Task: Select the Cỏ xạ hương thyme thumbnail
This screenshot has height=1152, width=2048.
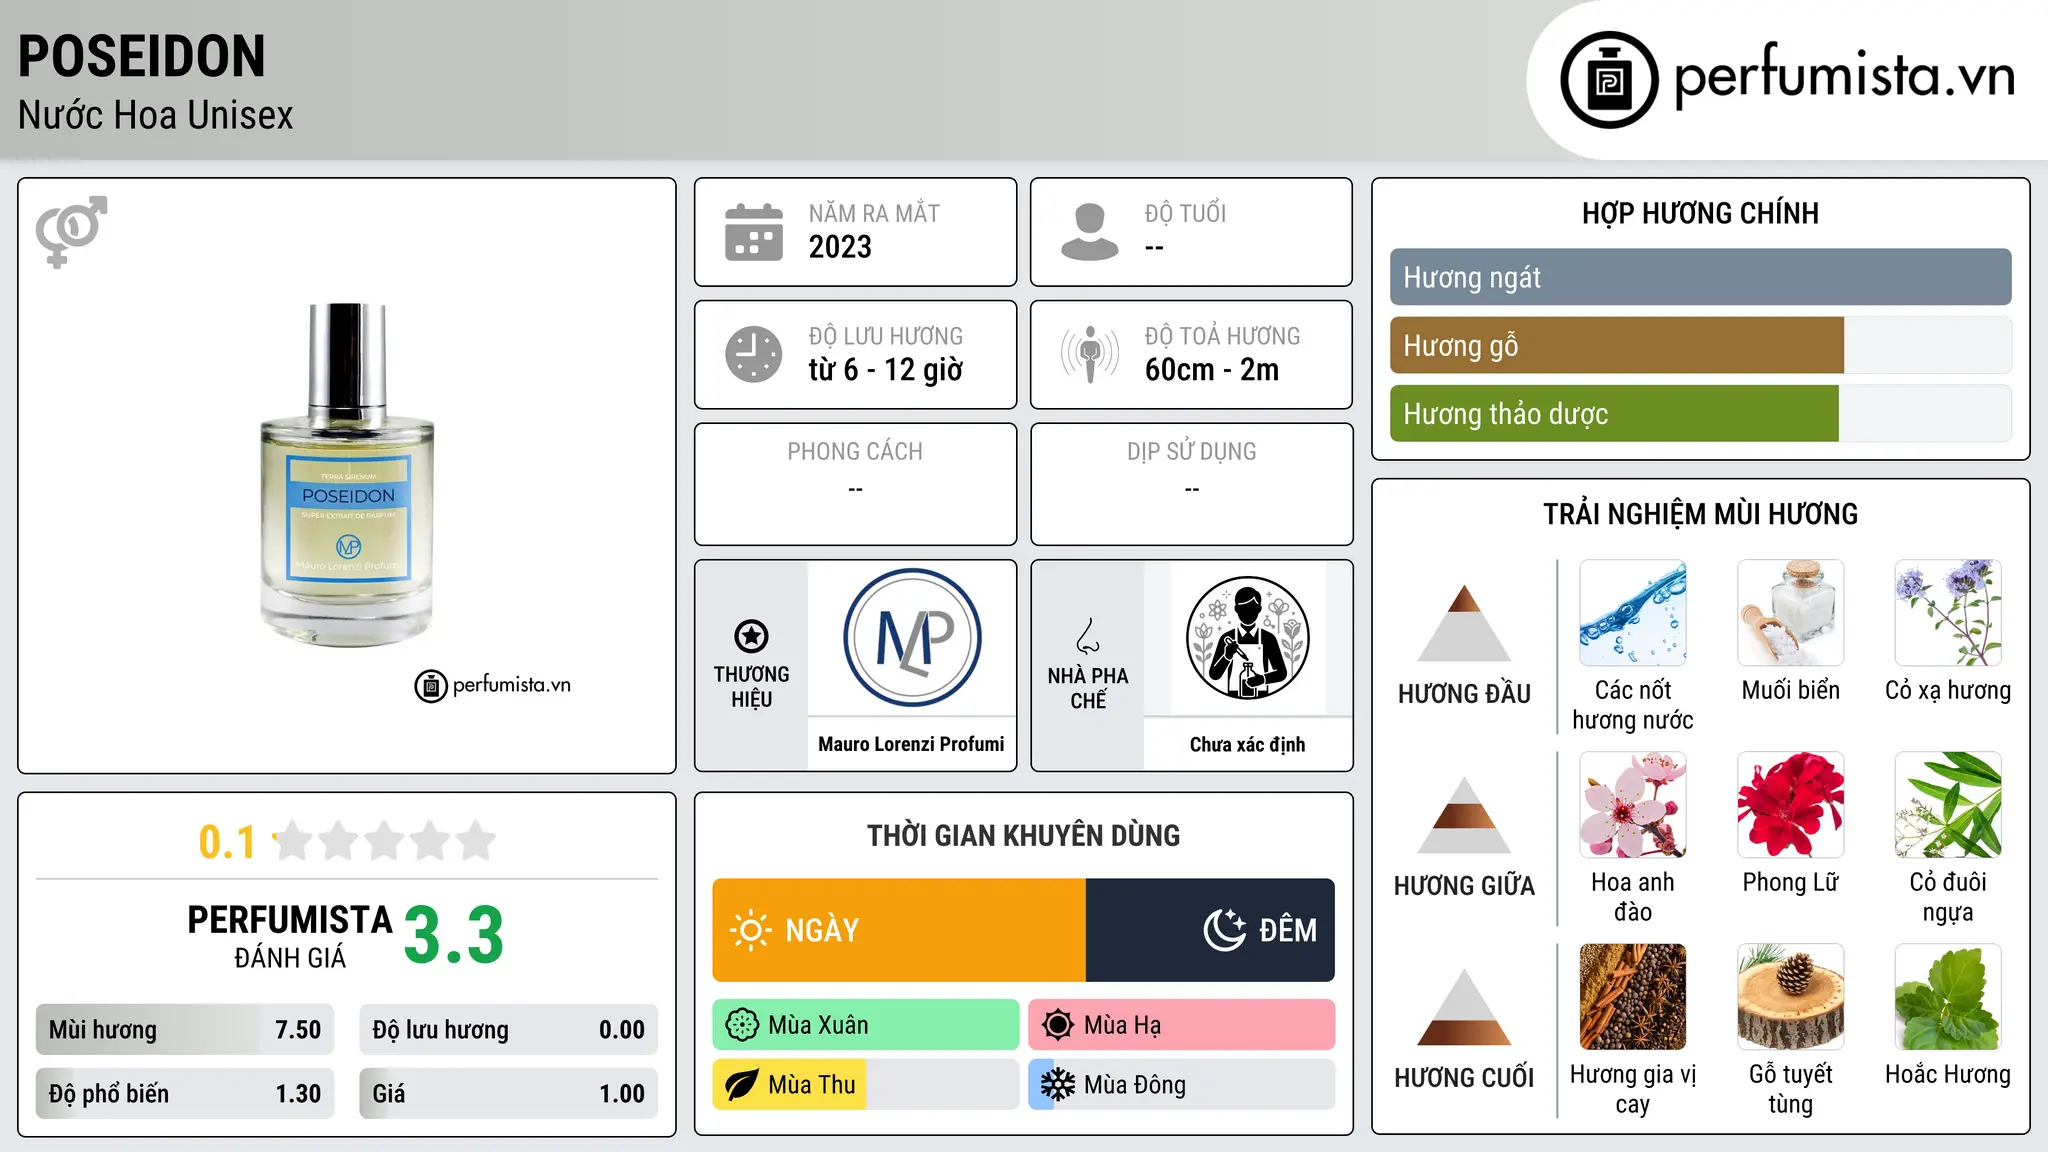Action: 1948,613
